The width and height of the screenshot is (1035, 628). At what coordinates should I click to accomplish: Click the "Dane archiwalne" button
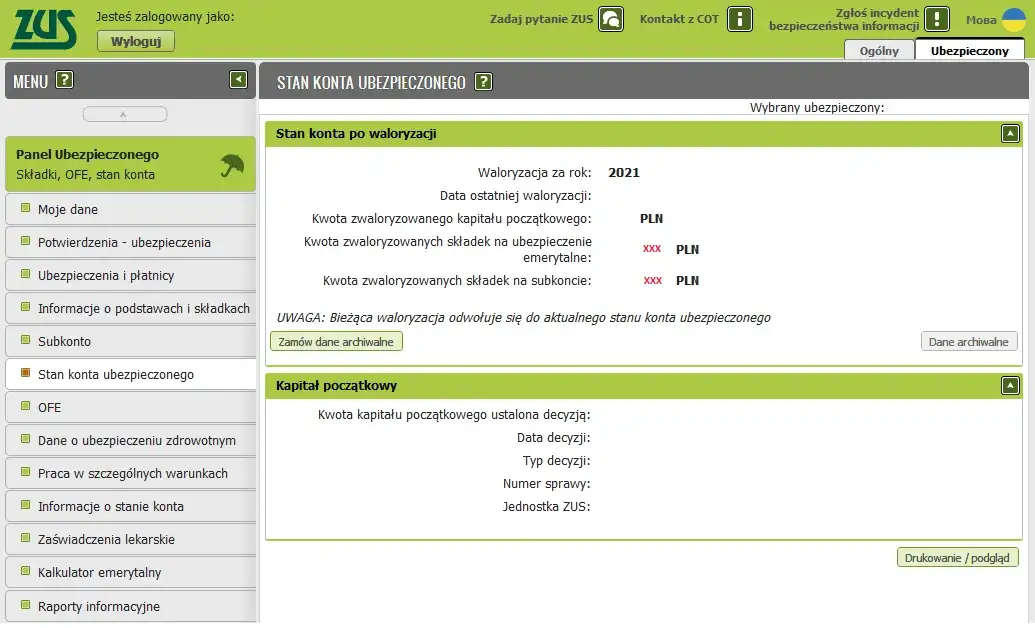[967, 341]
